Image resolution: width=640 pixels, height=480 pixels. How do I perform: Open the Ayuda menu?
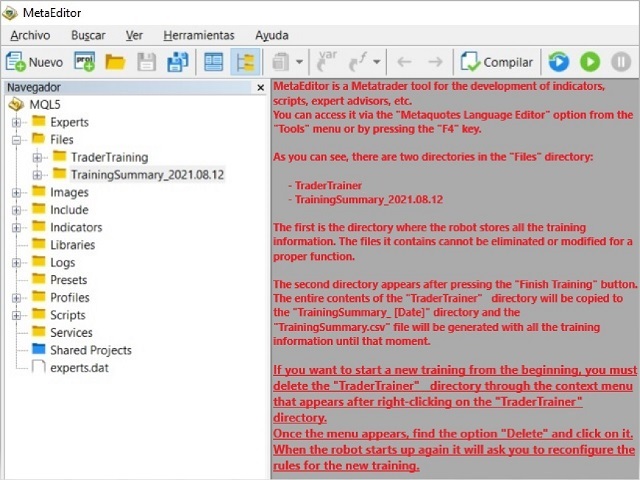tap(272, 36)
